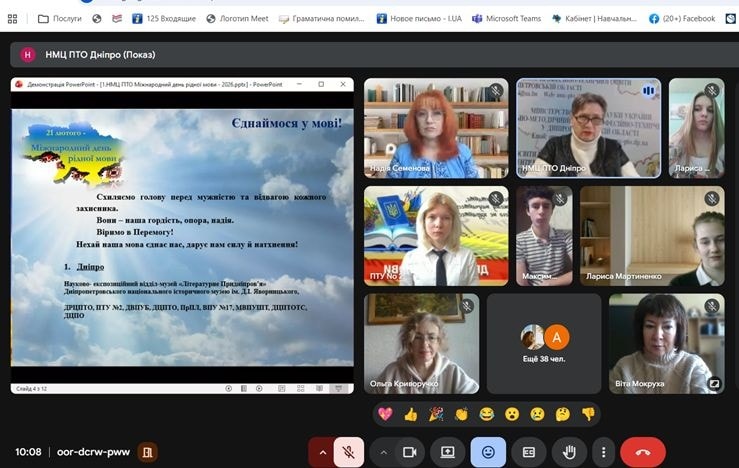Unmute the microphone in the call bar
This screenshot has width=739, height=468.
click(x=349, y=452)
